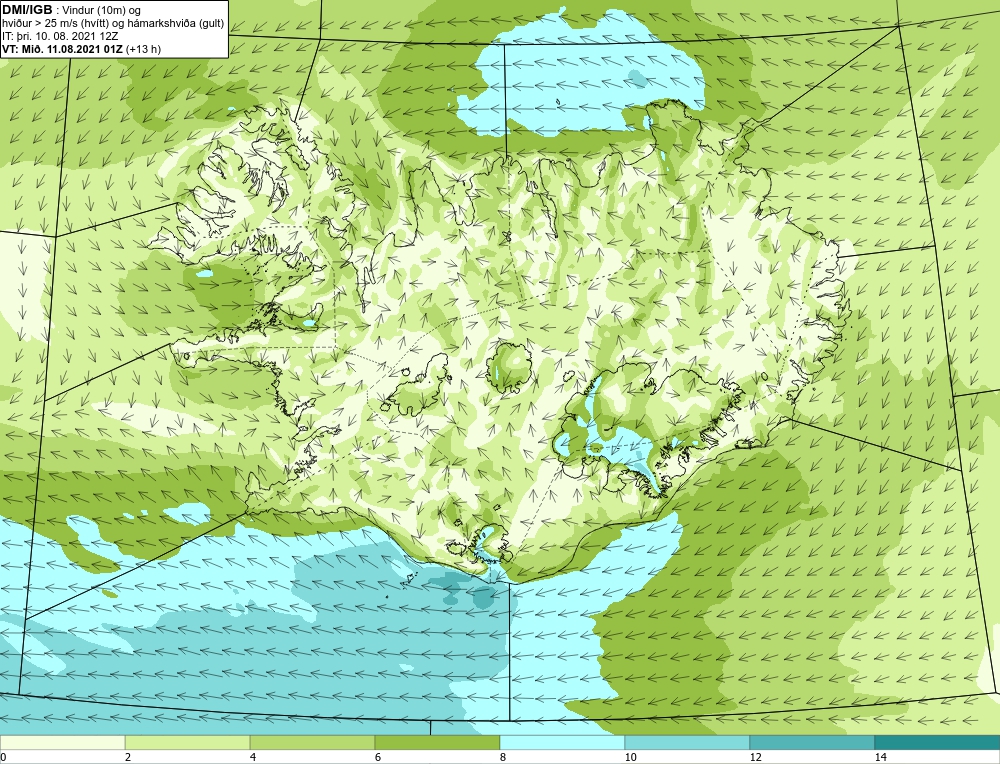
Task: Click the 'VT: Mið. 11.08.2021 01Z' valid time
Action: 62,48
